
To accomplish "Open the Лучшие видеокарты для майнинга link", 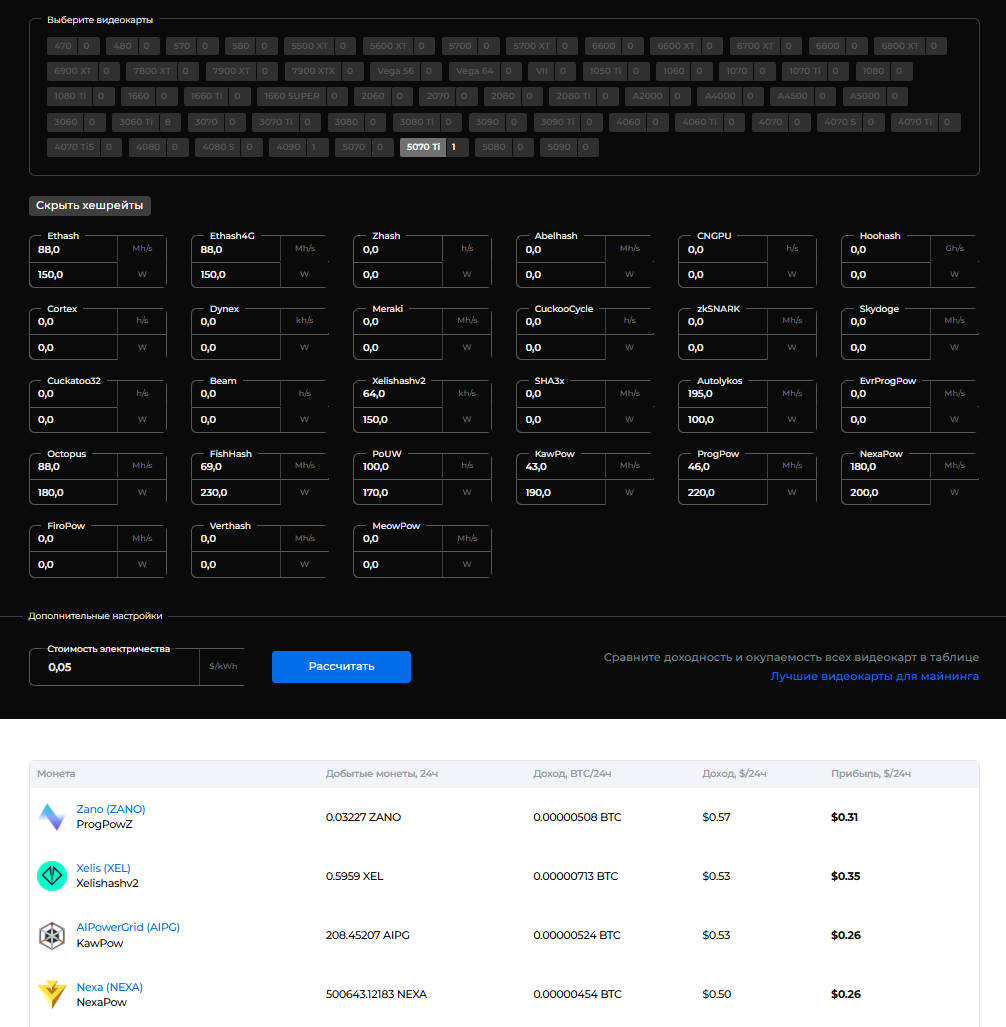I will click(874, 677).
